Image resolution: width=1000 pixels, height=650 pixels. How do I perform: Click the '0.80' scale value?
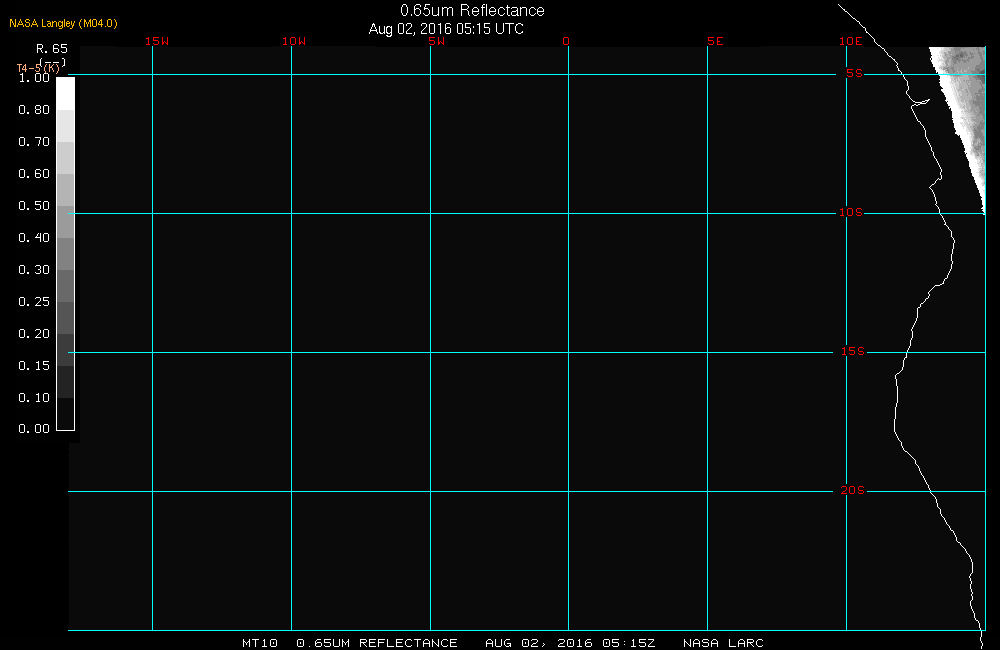pos(34,110)
